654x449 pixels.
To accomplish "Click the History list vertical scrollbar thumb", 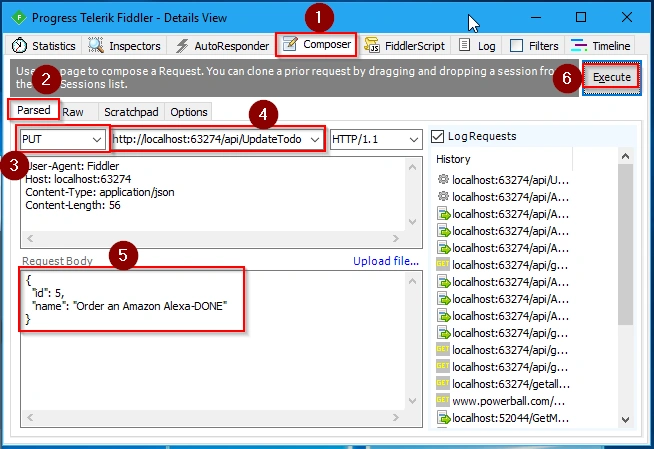I will [625, 244].
